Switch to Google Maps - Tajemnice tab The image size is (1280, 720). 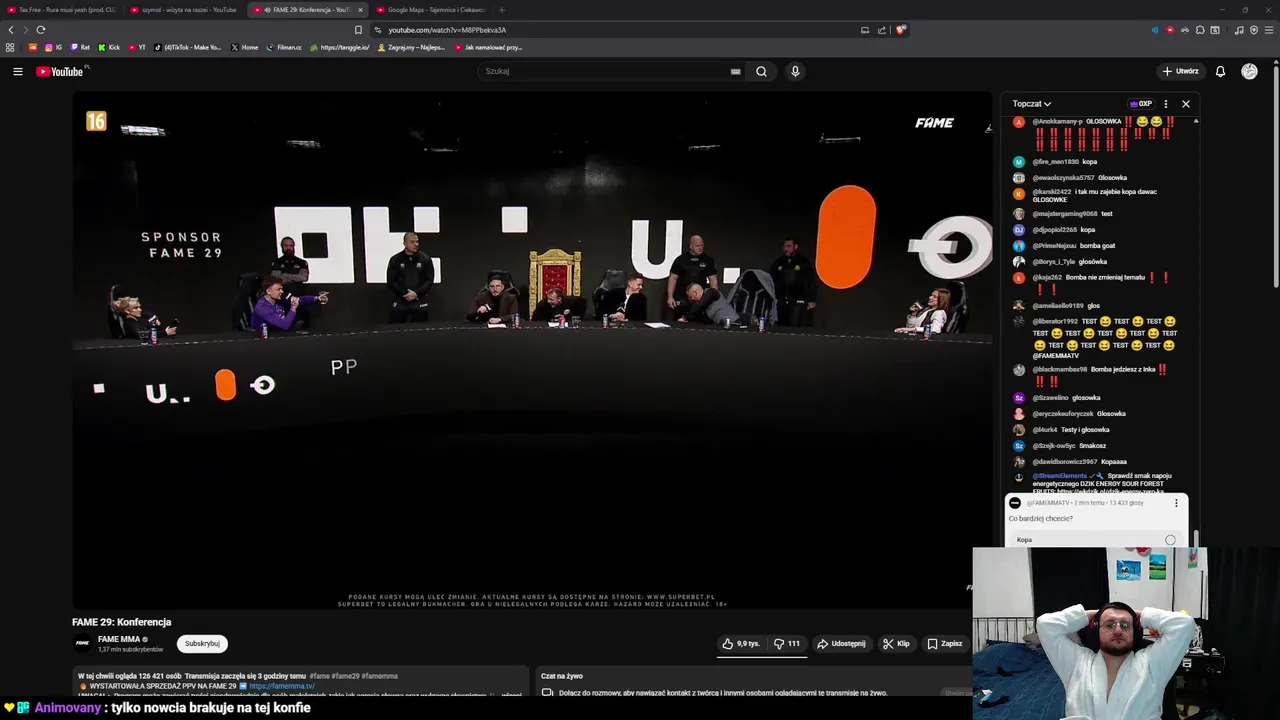(x=430, y=10)
